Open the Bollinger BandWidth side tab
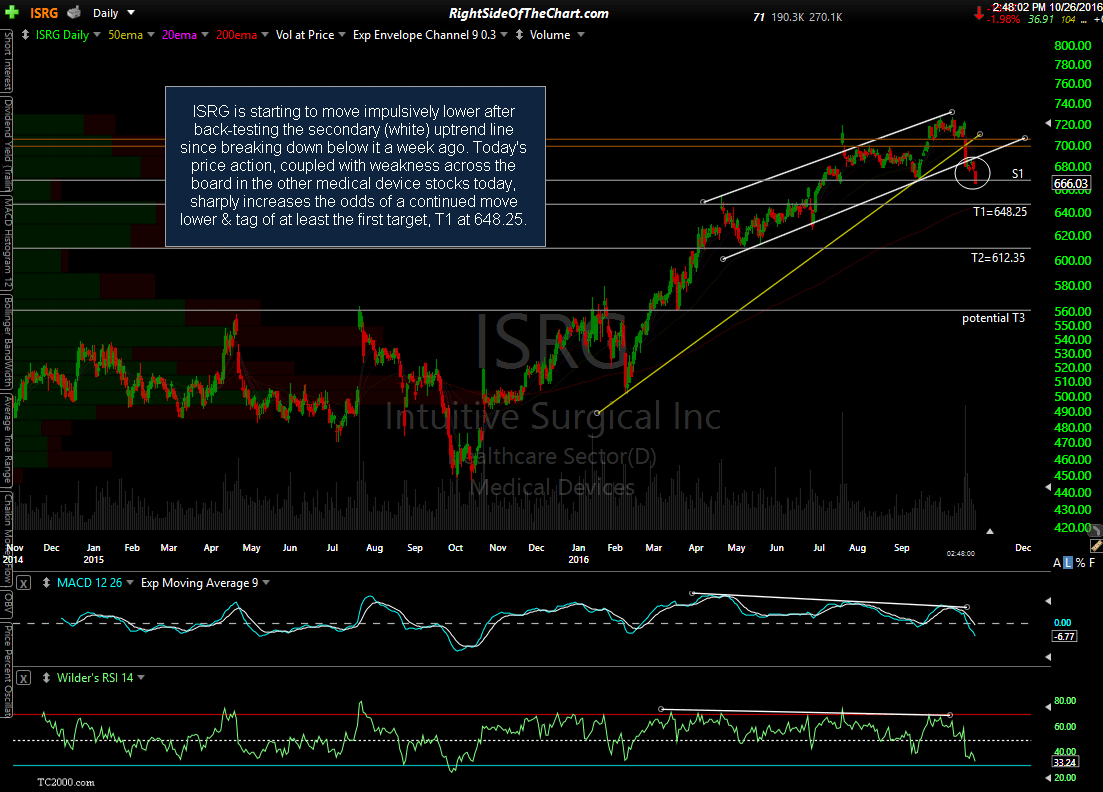Viewport: 1103px width, 792px height. point(7,343)
